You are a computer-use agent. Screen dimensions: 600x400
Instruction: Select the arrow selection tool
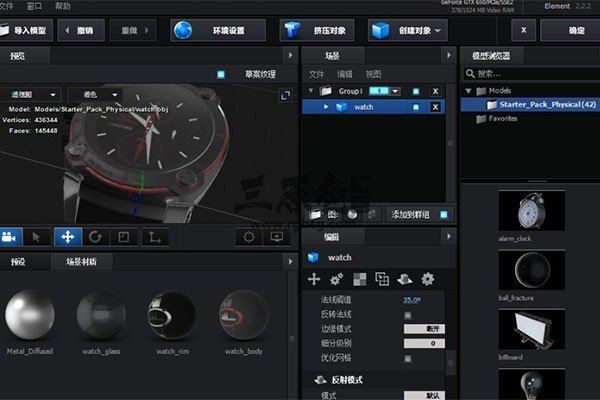point(37,237)
